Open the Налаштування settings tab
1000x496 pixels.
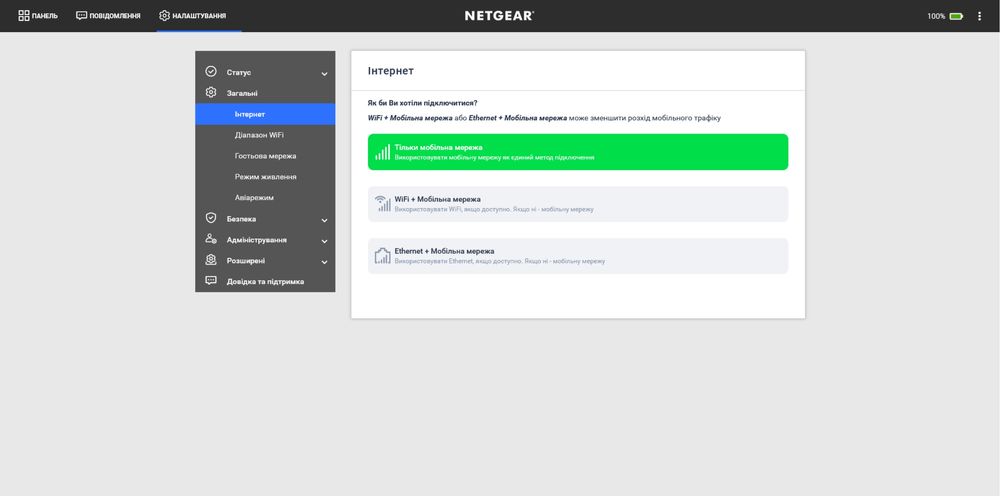pos(193,16)
